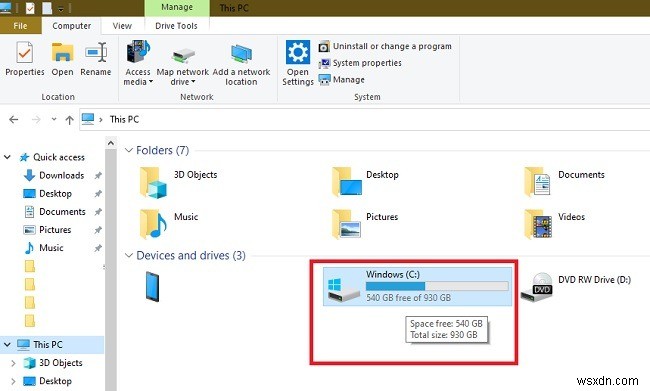The image size is (650, 391).
Task: Open System properties from ribbon
Action: 360,63
